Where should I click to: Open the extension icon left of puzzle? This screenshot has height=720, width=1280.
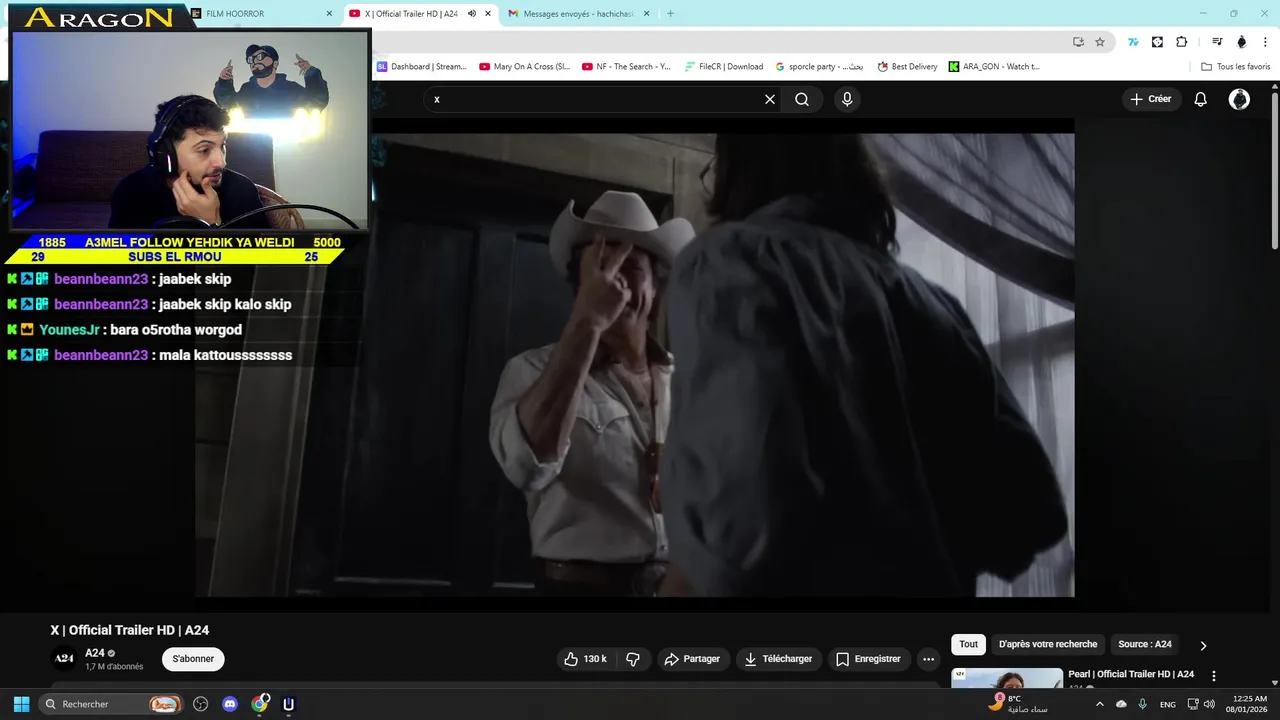point(1157,42)
